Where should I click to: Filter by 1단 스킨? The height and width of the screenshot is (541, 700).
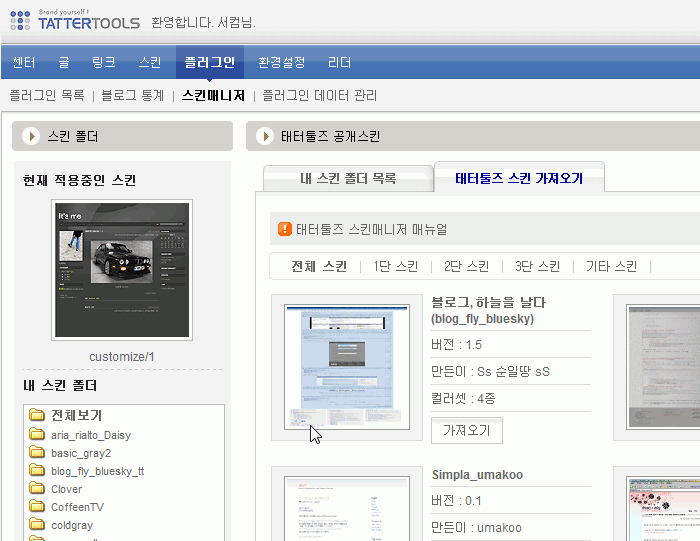(x=396, y=266)
